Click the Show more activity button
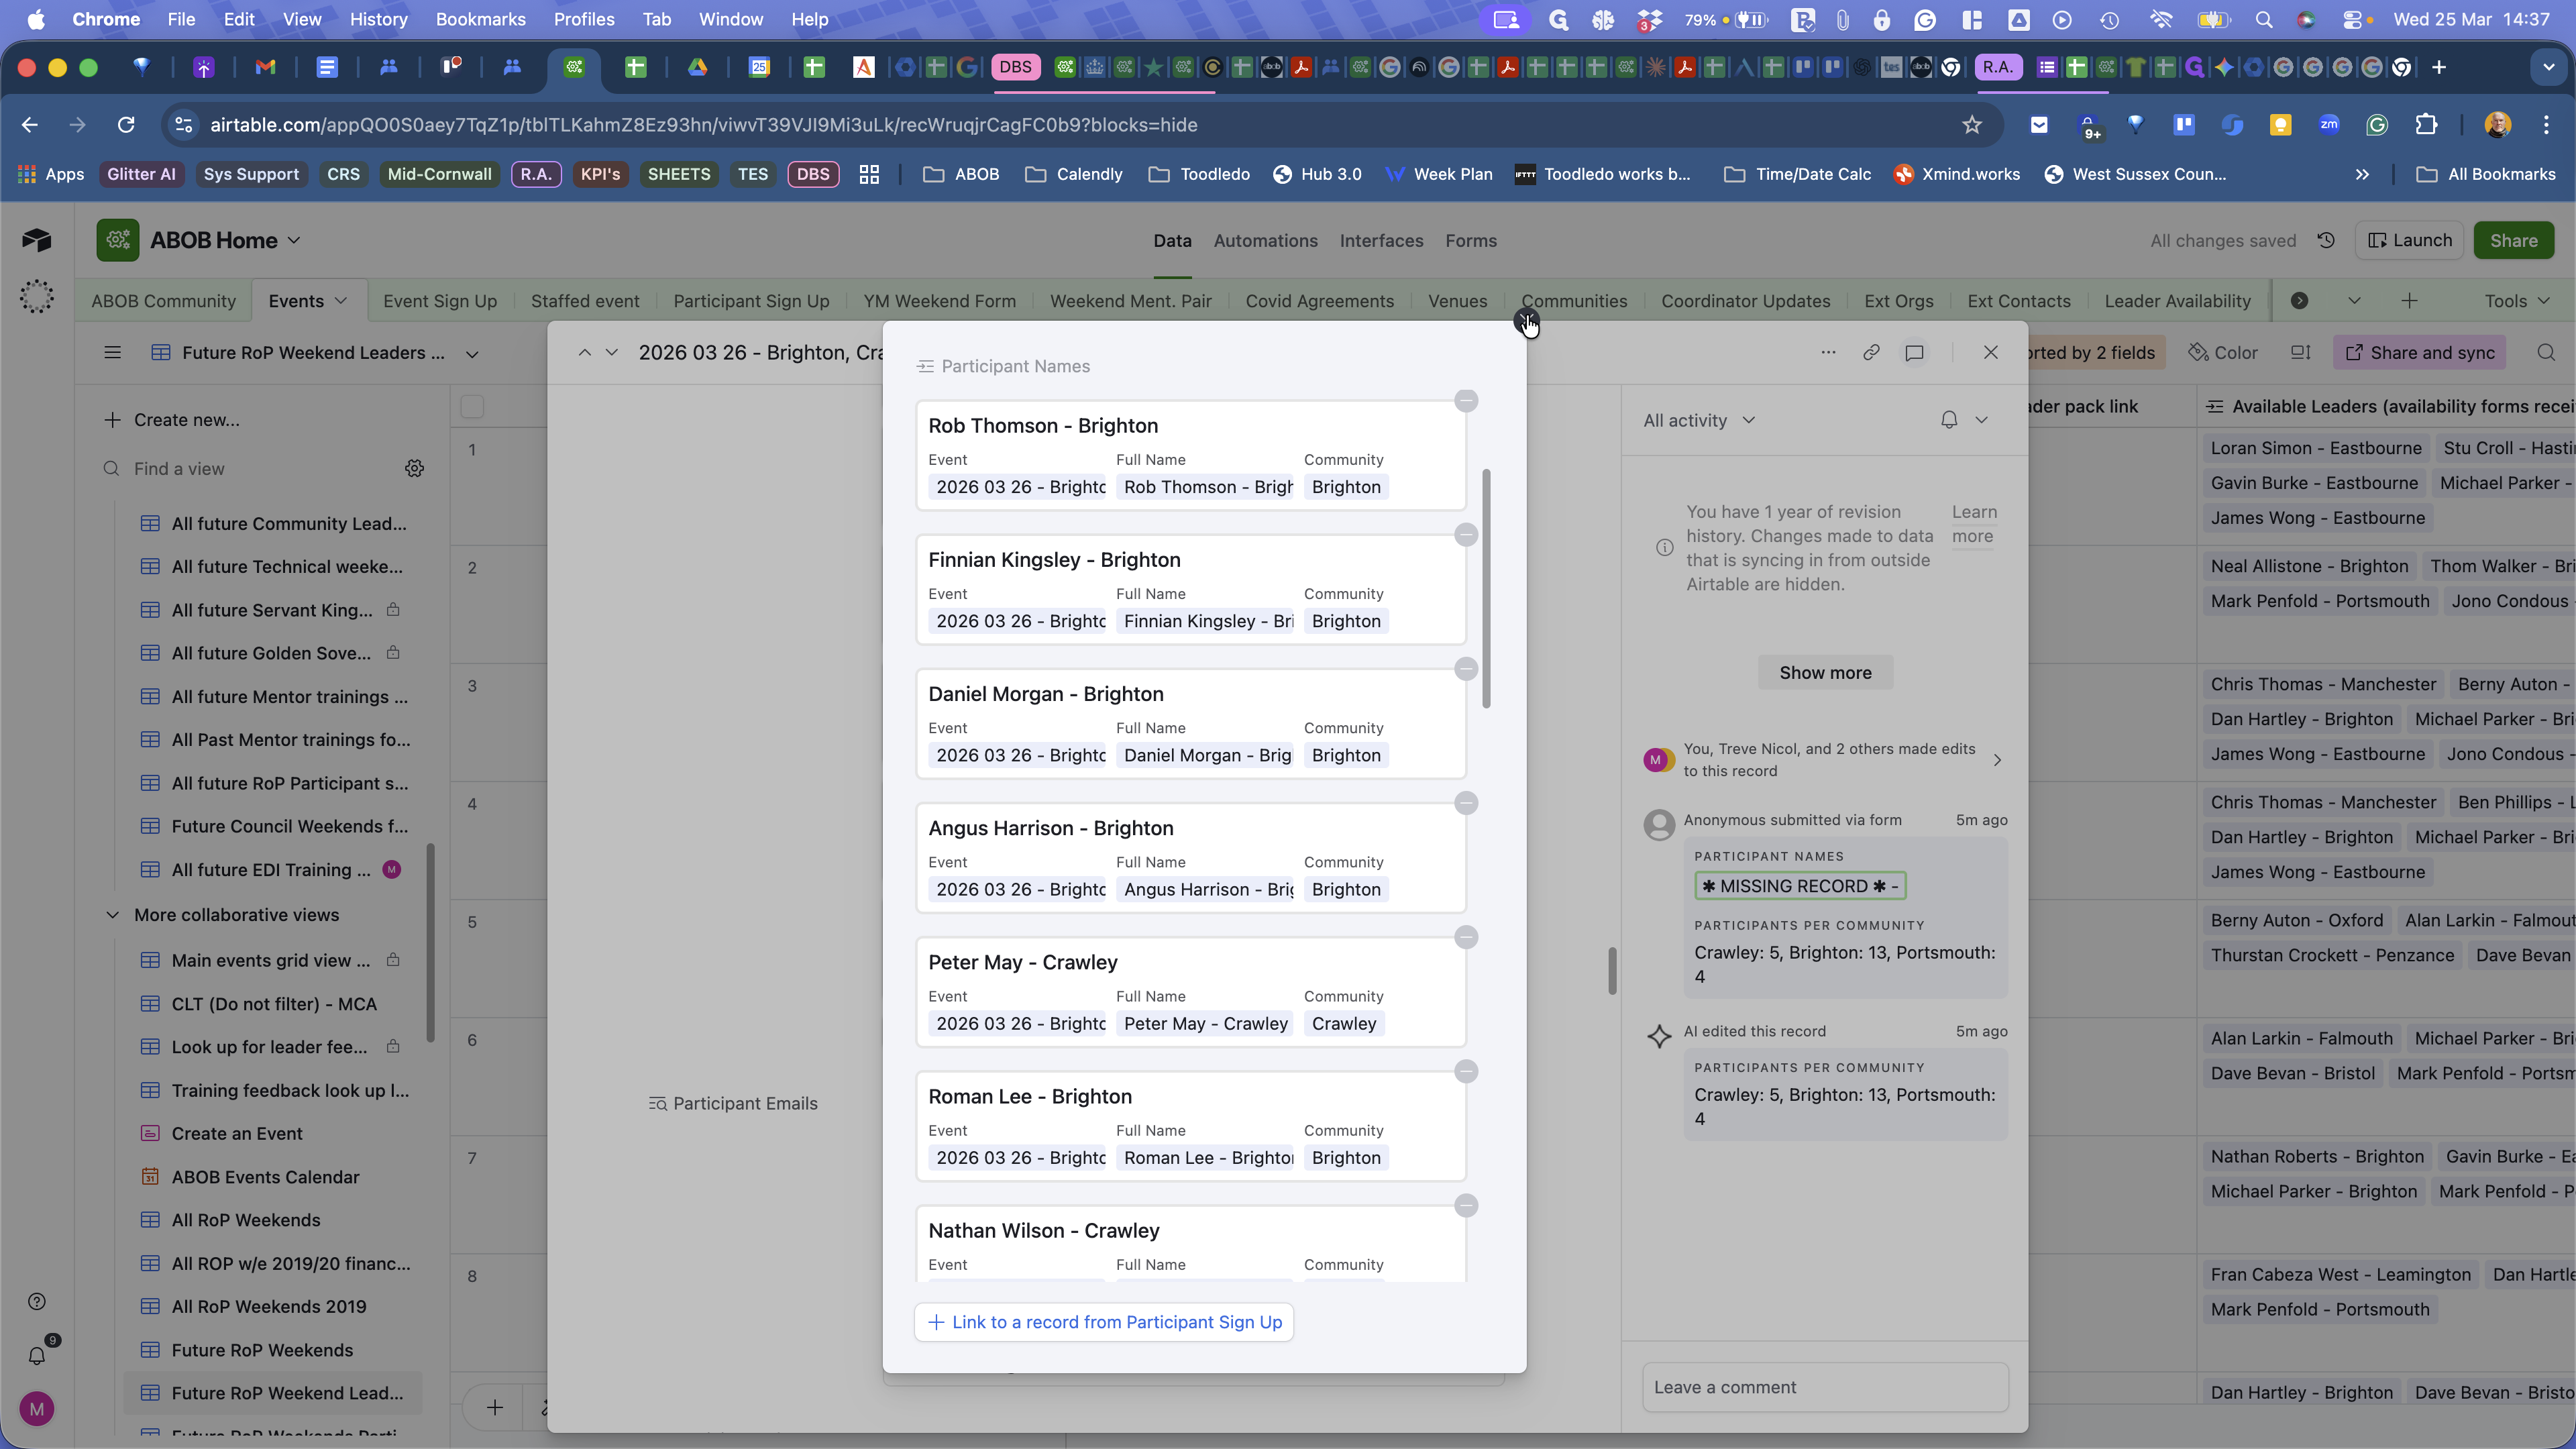This screenshot has height=1449, width=2576. coord(1825,672)
